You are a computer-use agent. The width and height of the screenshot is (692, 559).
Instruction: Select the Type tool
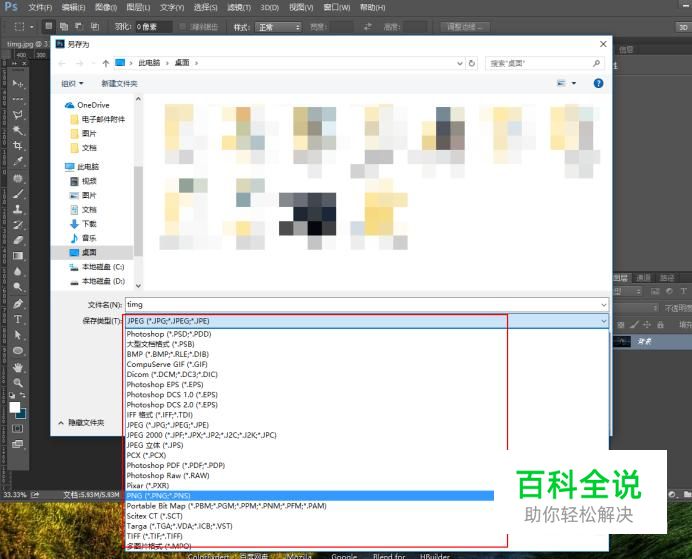[18, 319]
